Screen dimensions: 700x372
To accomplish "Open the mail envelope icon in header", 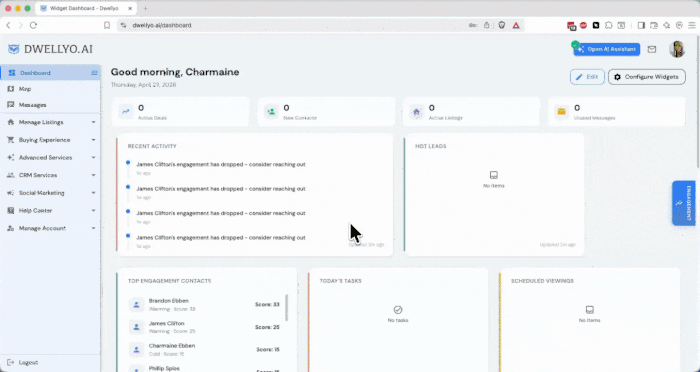I will click(652, 49).
